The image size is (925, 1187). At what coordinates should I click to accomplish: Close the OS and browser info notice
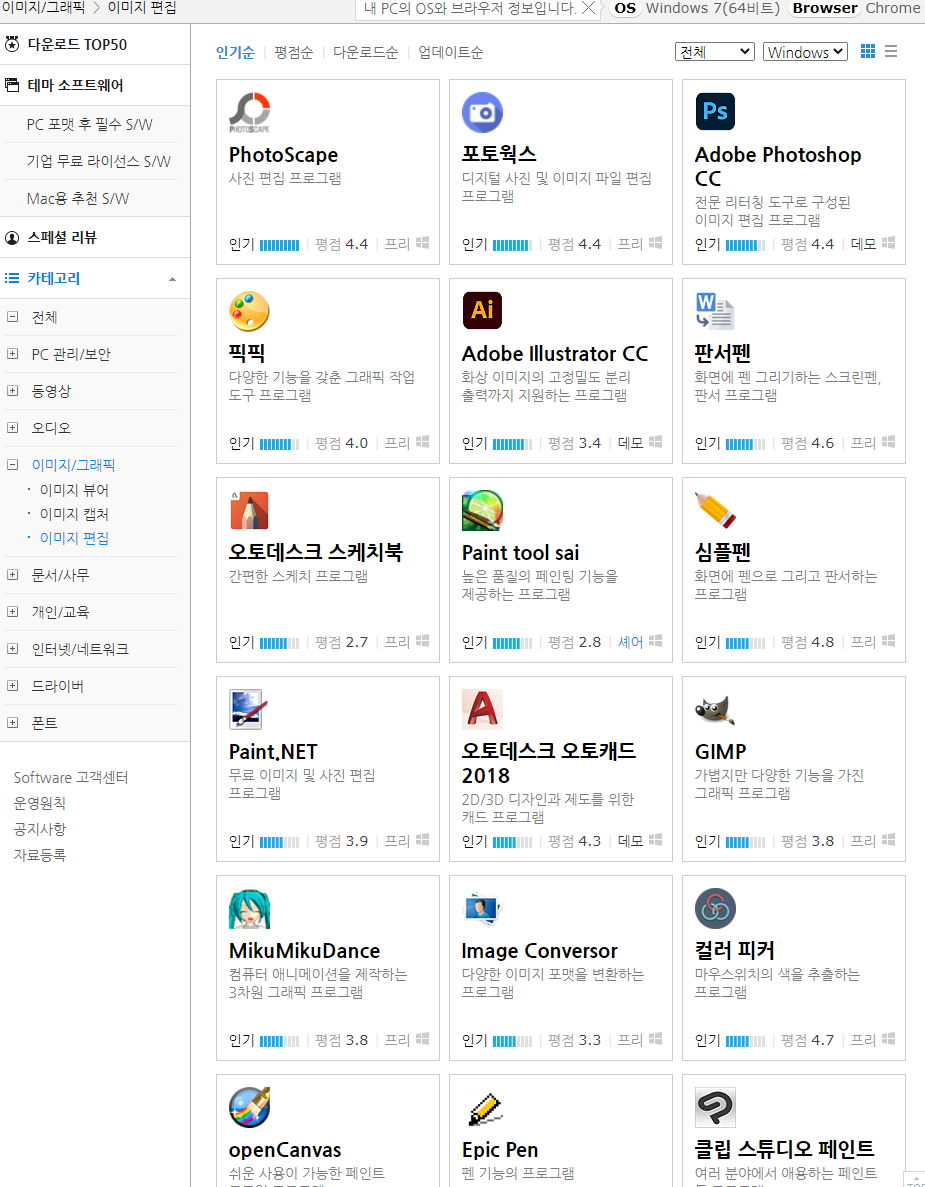click(588, 8)
